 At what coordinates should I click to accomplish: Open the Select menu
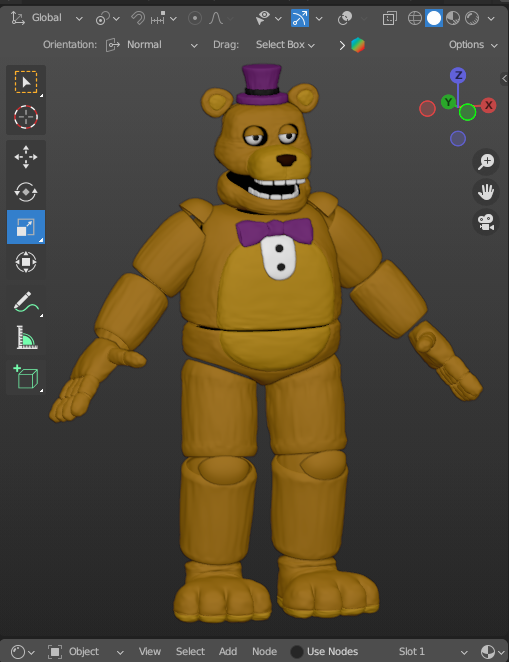(x=190, y=652)
